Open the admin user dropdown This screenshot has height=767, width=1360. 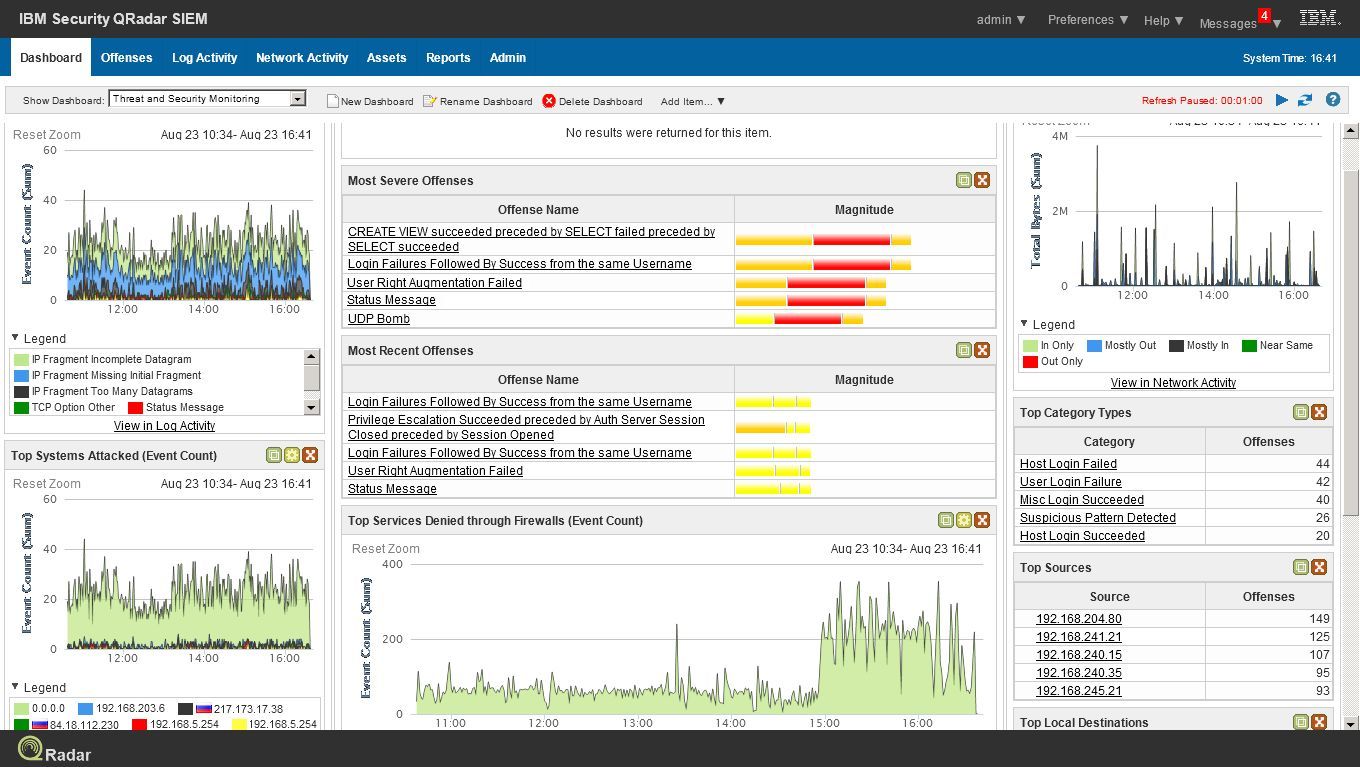coord(1001,20)
